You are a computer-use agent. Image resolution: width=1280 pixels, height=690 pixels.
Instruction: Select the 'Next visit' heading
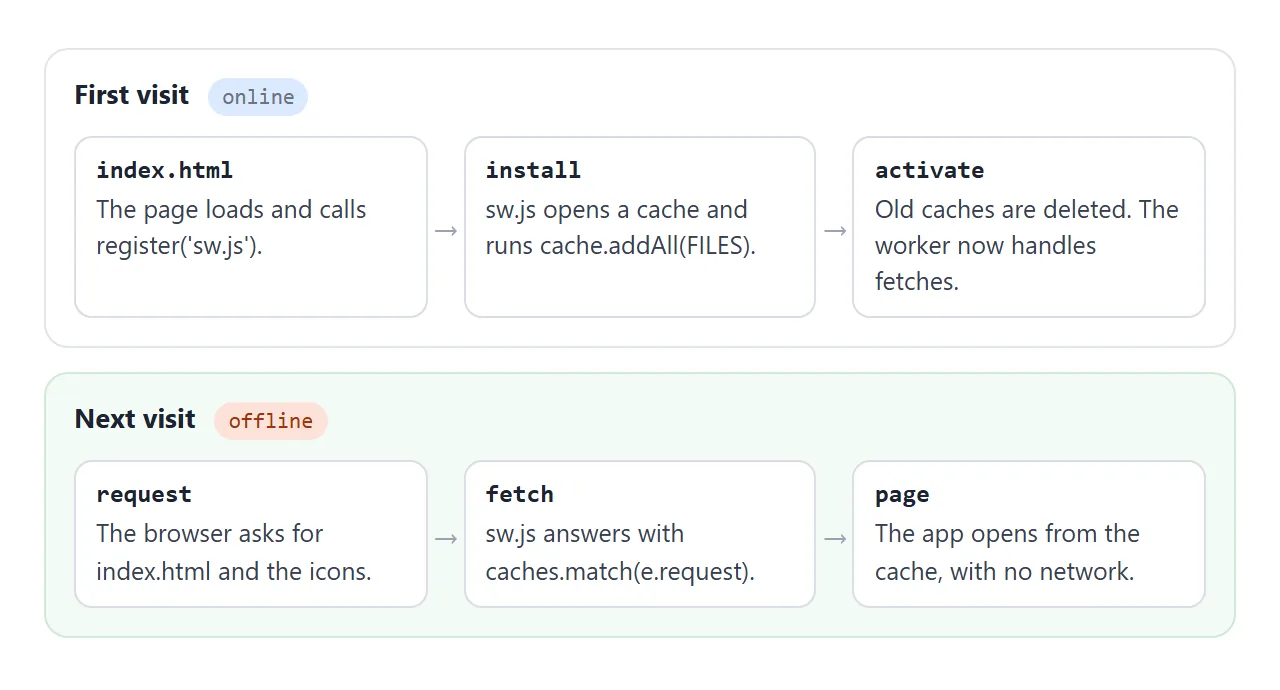[135, 420]
